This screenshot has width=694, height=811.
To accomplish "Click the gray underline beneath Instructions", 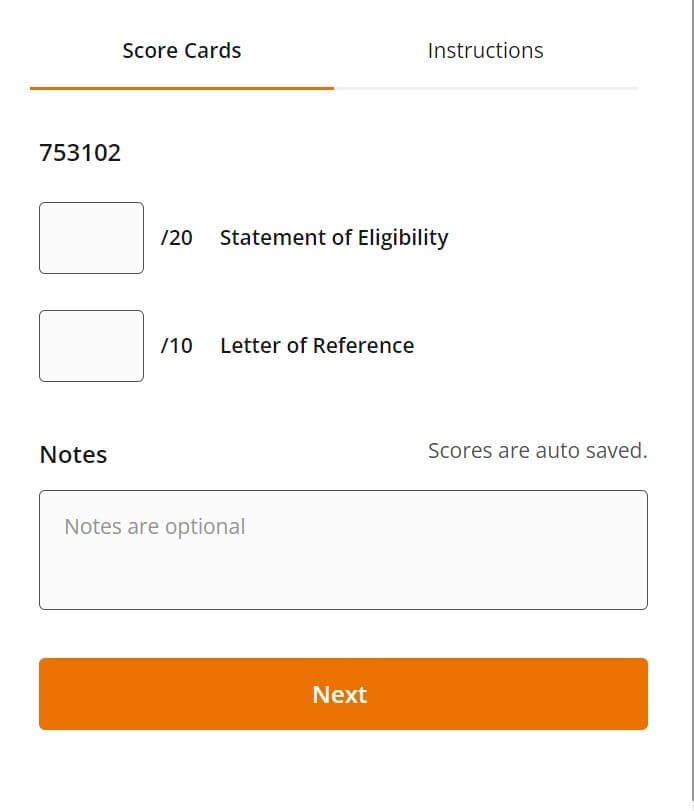I will click(x=486, y=88).
